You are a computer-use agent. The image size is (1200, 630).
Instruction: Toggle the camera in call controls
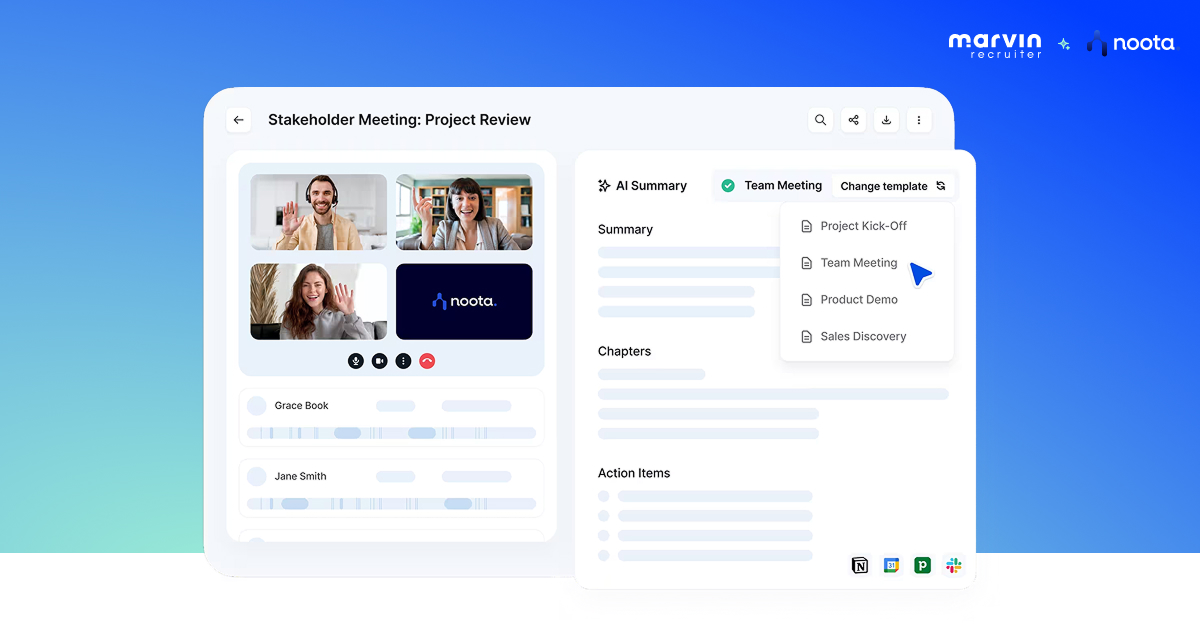tap(379, 361)
